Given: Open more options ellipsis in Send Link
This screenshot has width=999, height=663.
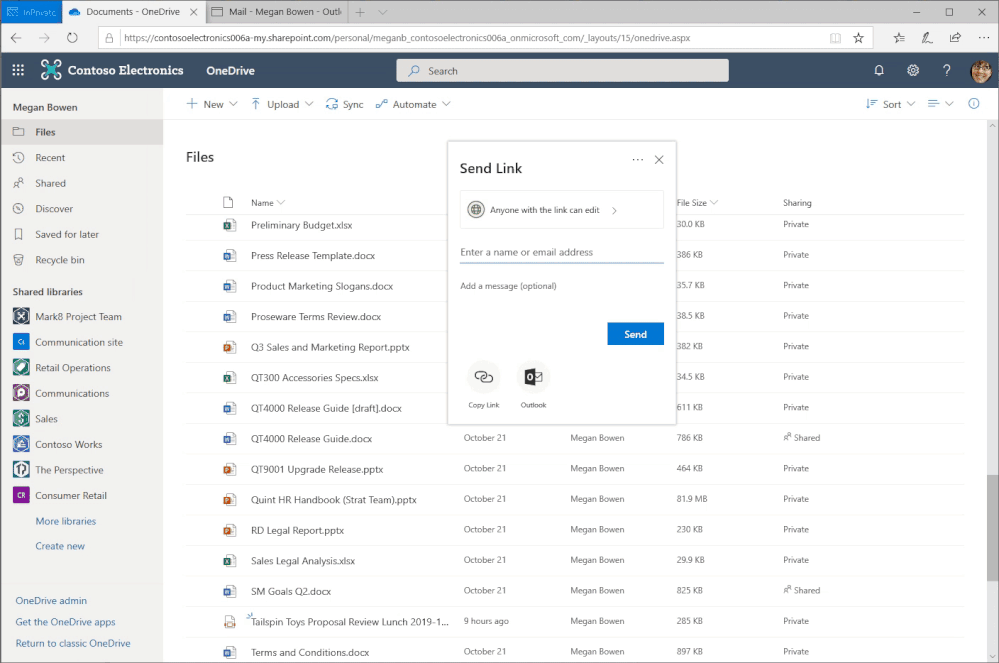Looking at the screenshot, I should [637, 160].
